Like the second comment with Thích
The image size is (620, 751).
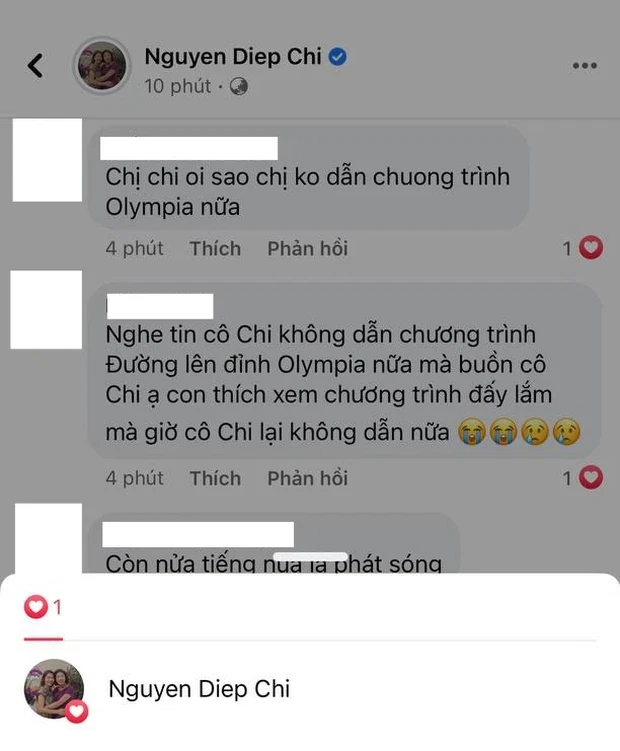pos(215,478)
